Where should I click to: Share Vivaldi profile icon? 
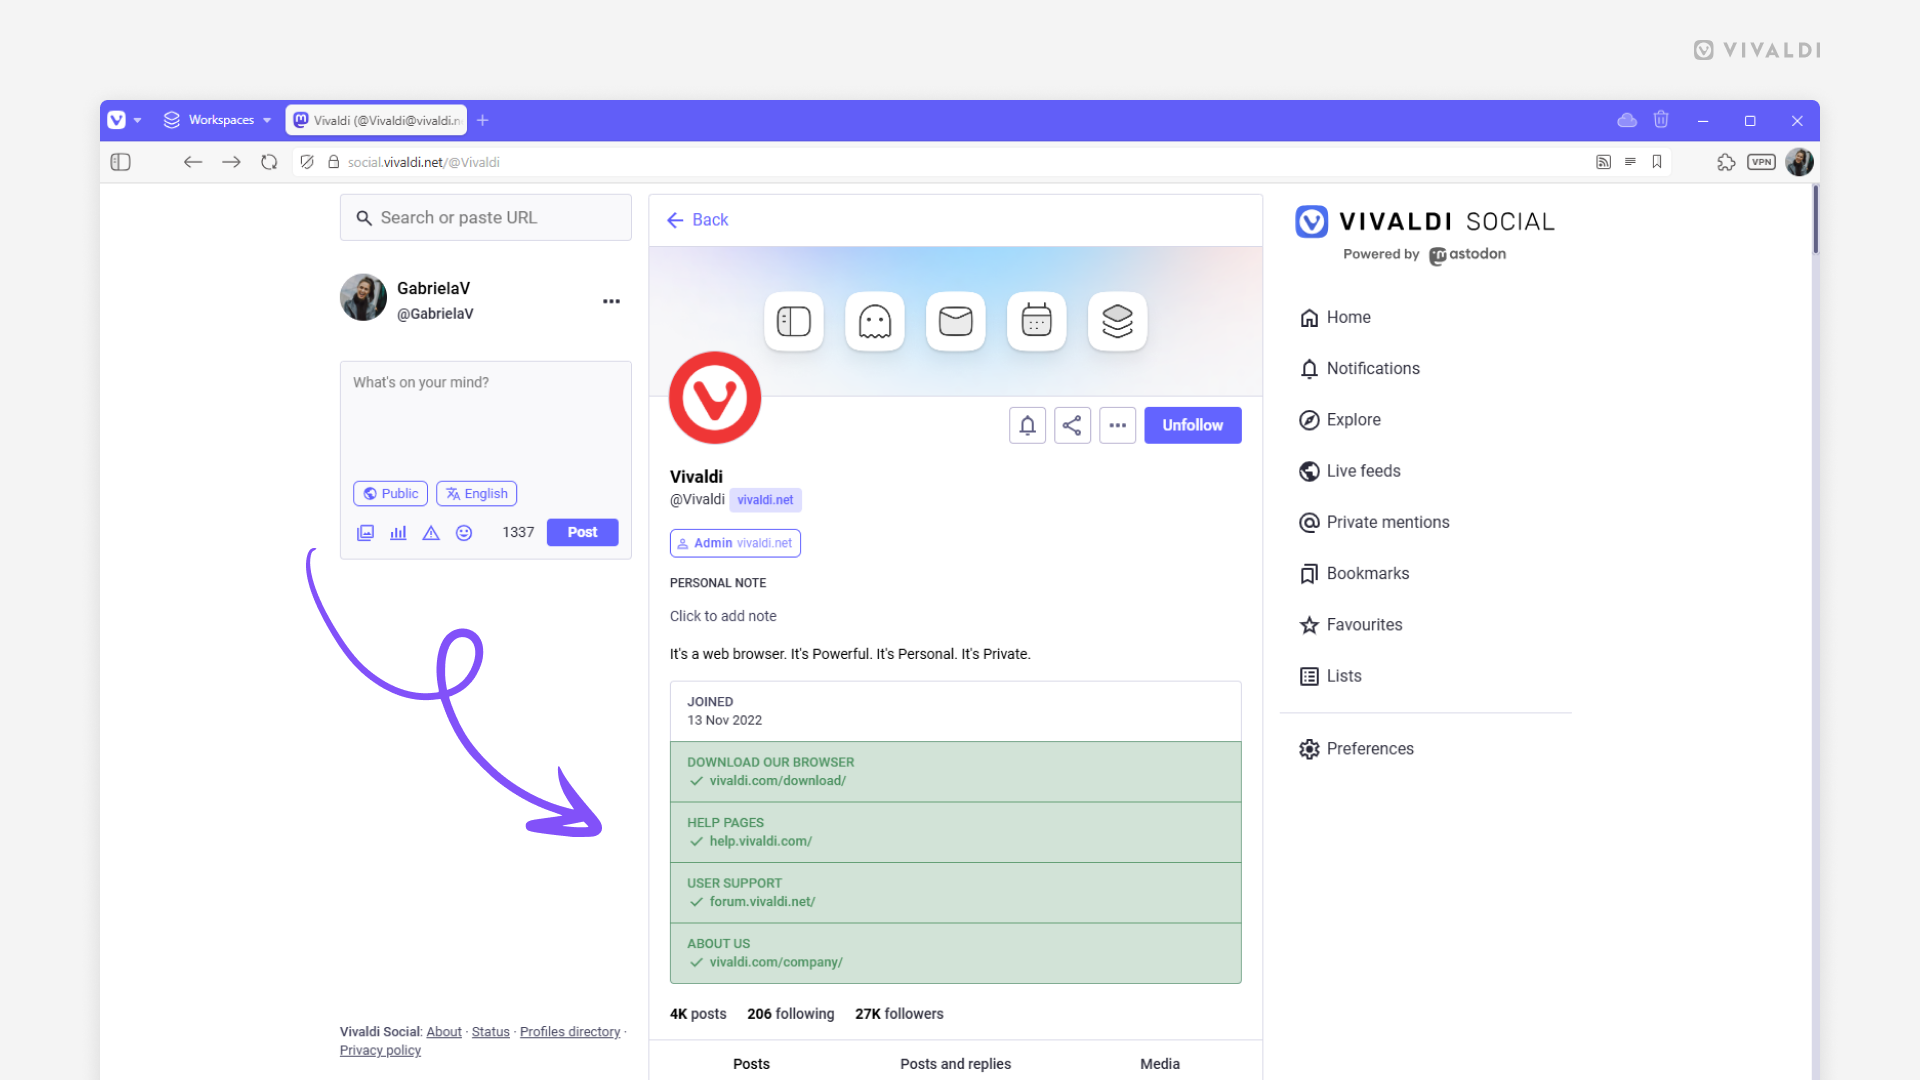(1072, 425)
